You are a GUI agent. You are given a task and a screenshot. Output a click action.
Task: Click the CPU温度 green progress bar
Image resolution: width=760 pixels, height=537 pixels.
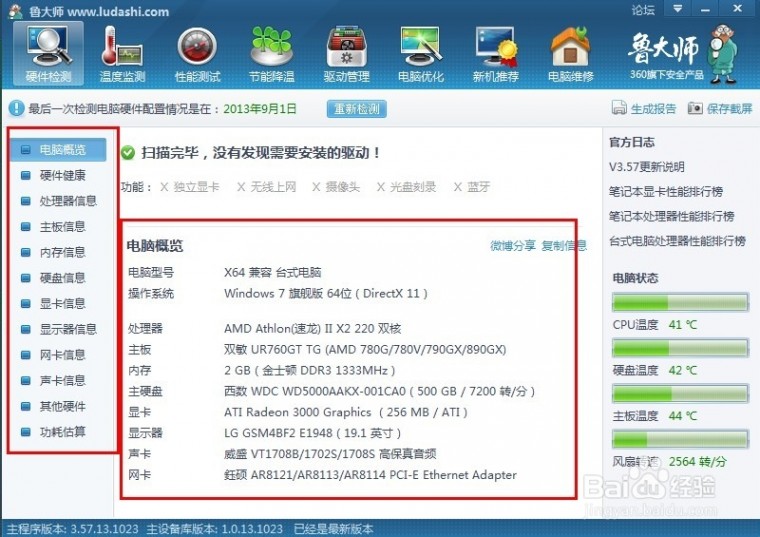coord(680,302)
